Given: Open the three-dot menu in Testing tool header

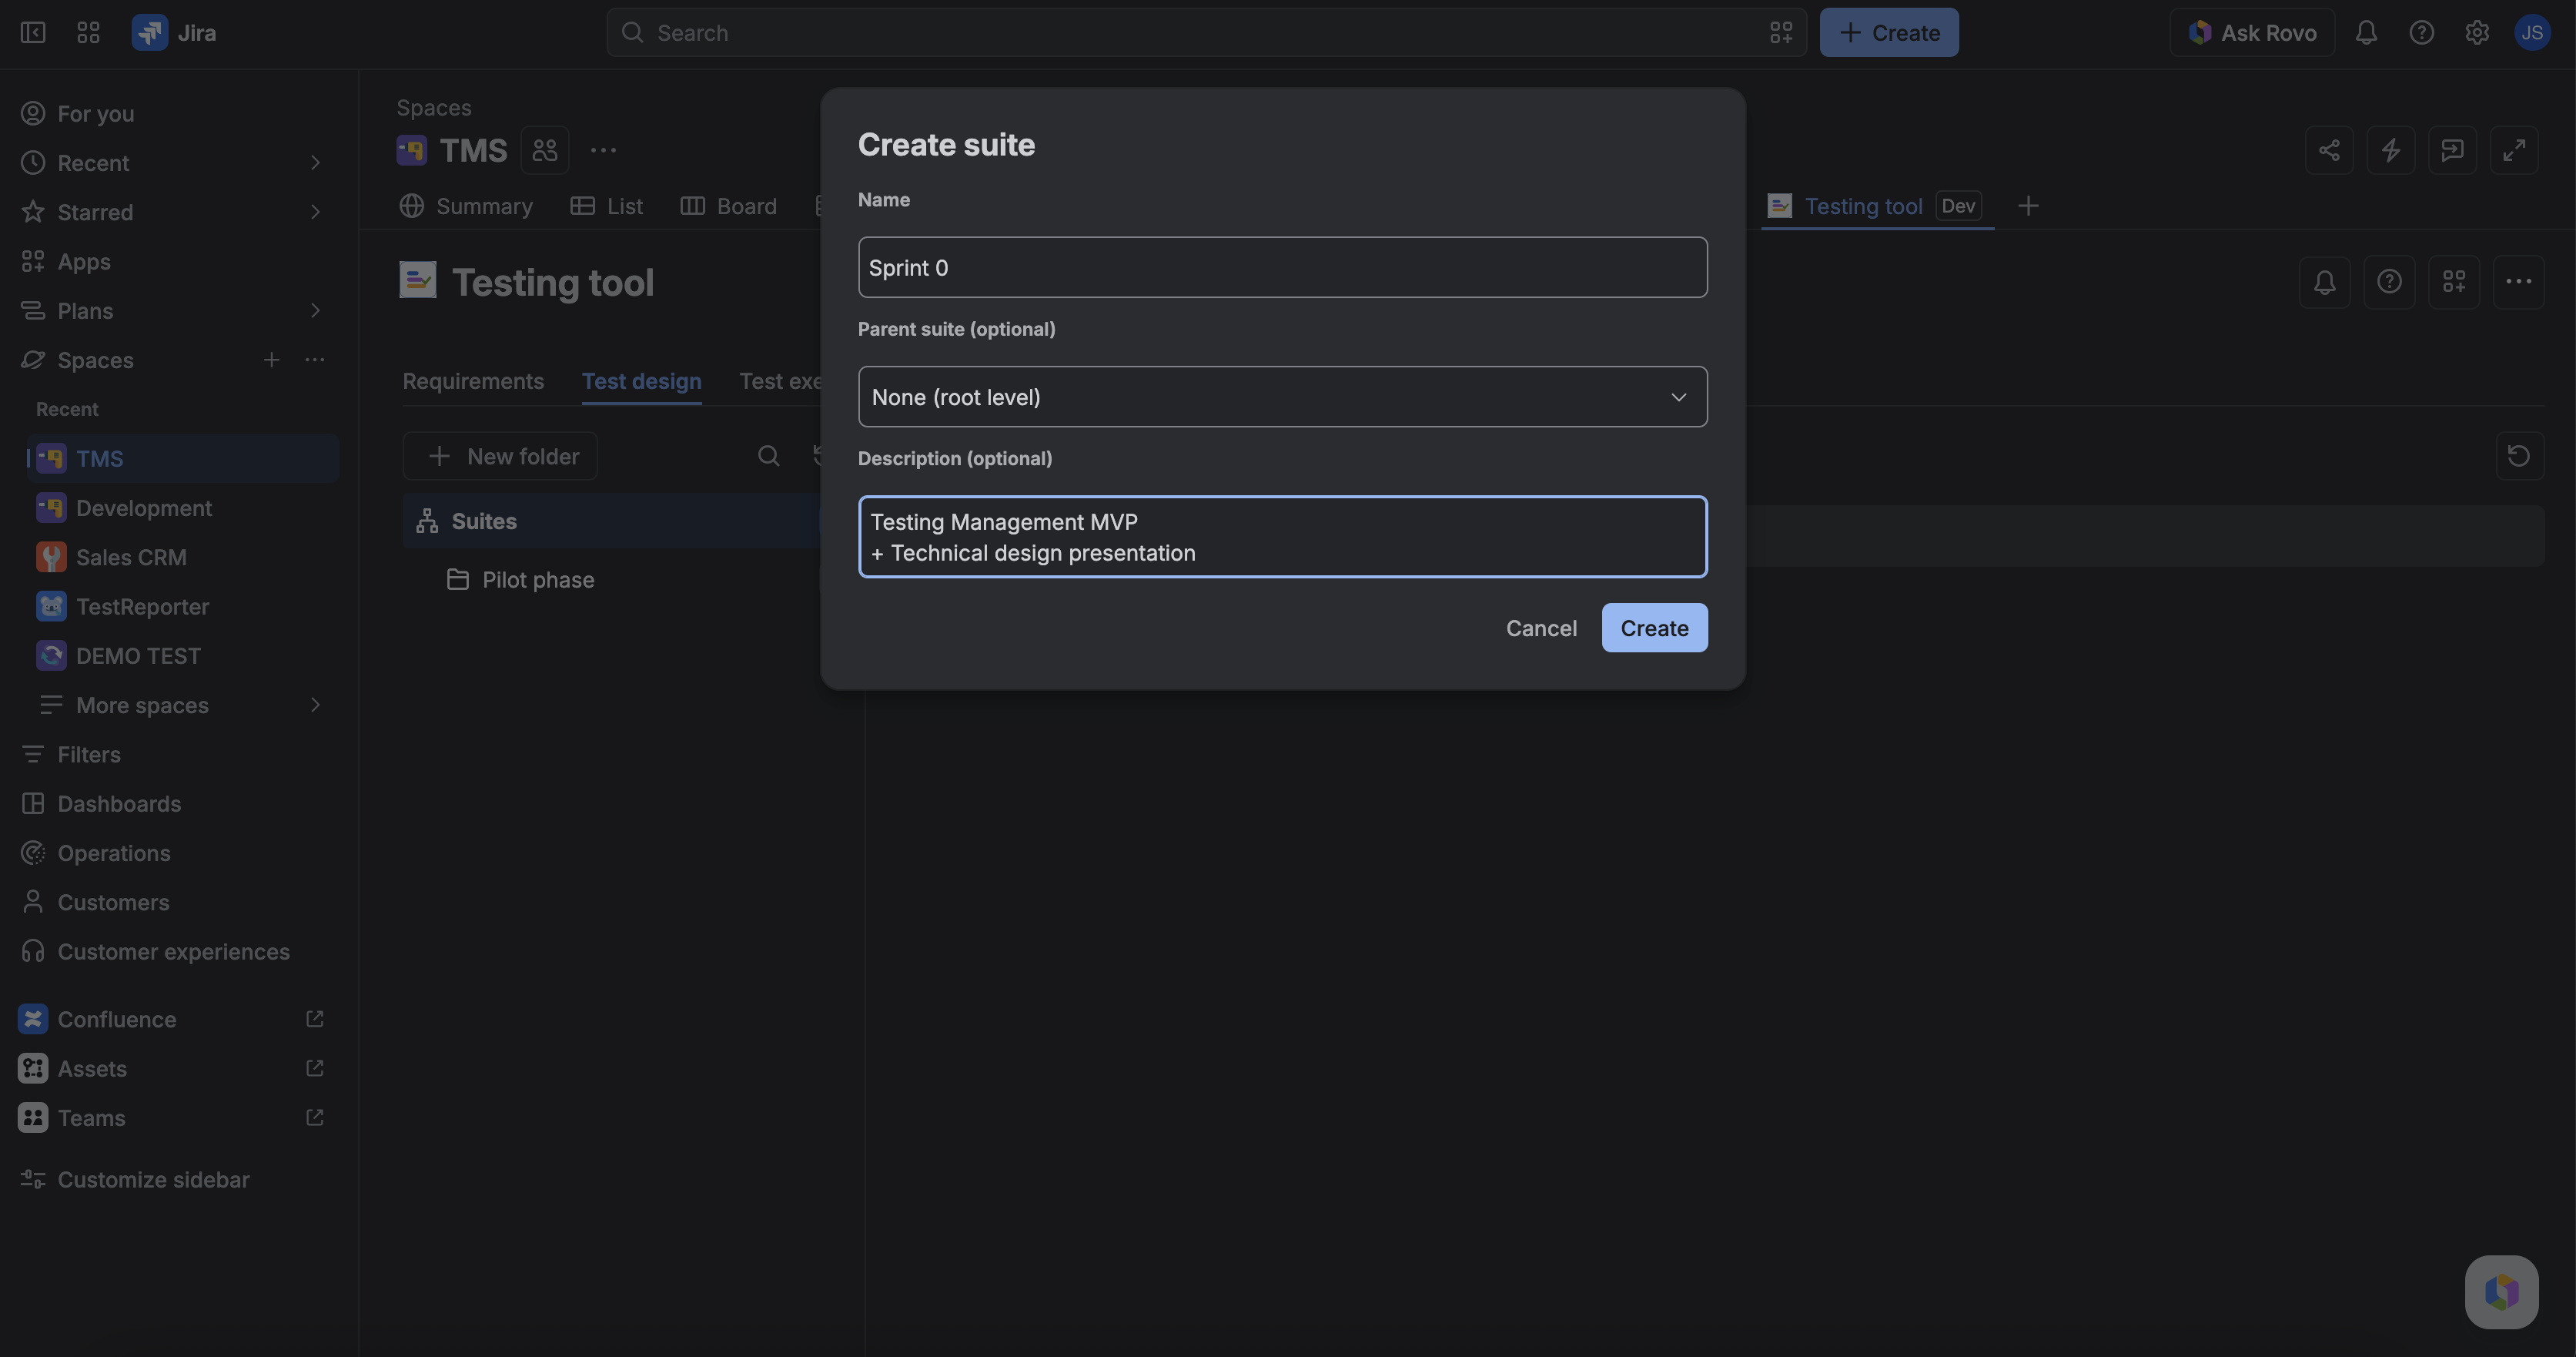Looking at the screenshot, I should coord(2519,282).
